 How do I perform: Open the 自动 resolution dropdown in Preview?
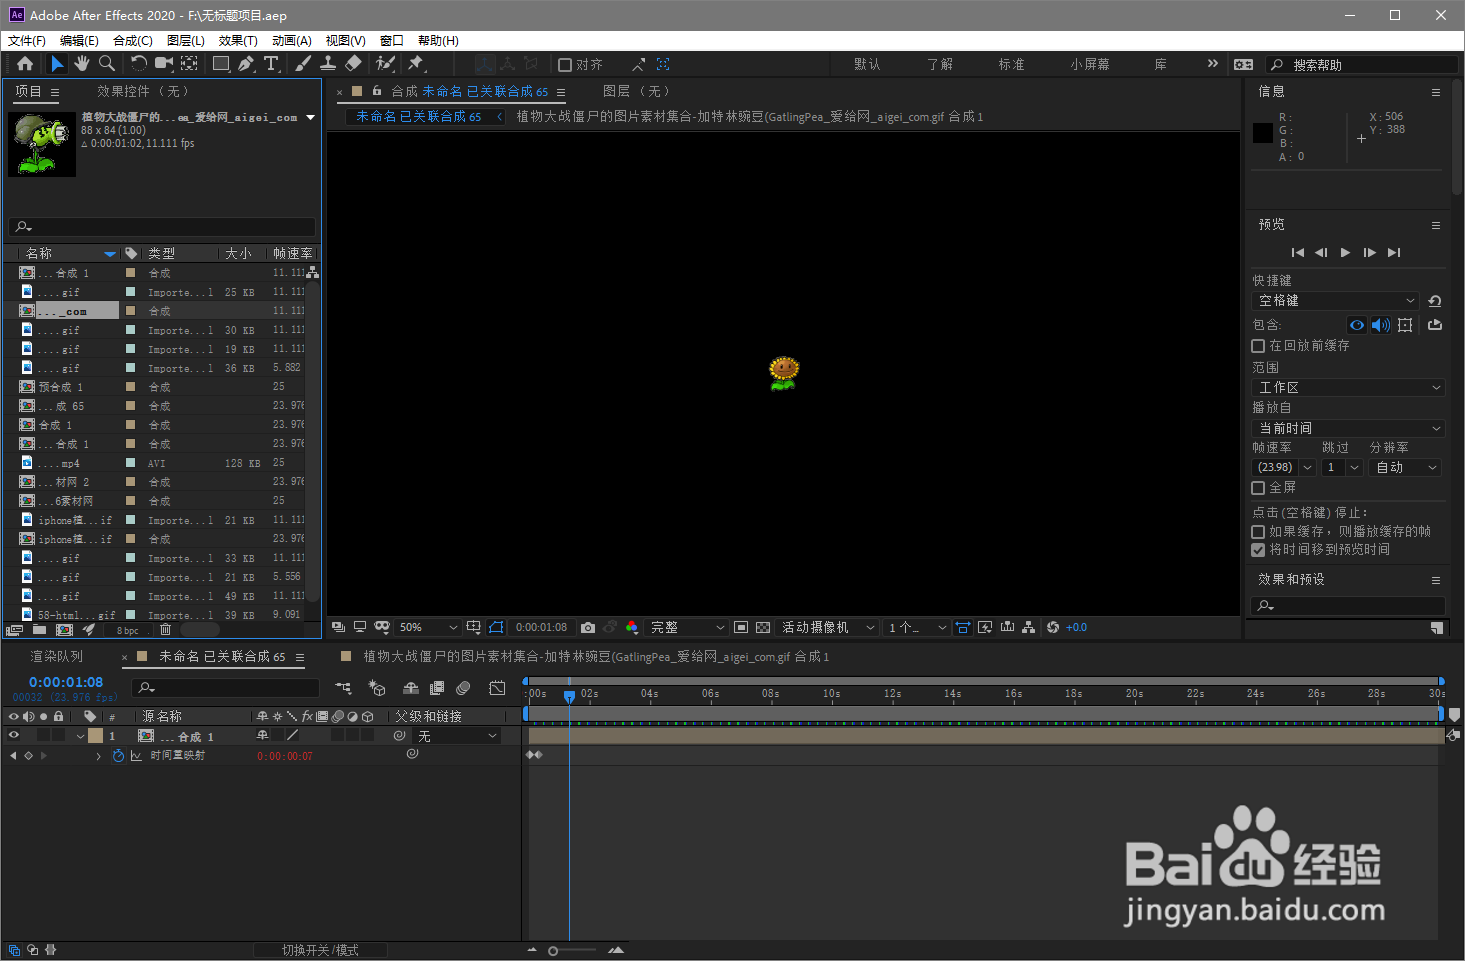click(1405, 468)
